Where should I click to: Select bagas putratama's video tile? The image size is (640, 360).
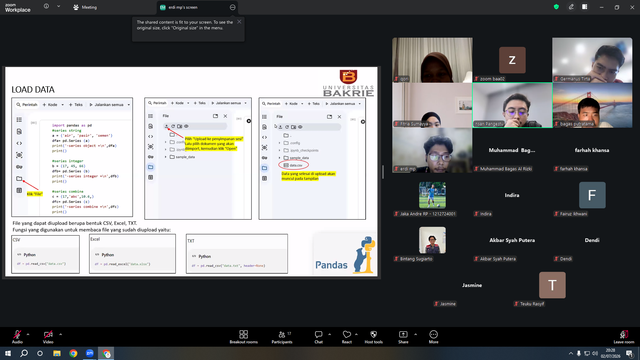pyautogui.click(x=592, y=105)
